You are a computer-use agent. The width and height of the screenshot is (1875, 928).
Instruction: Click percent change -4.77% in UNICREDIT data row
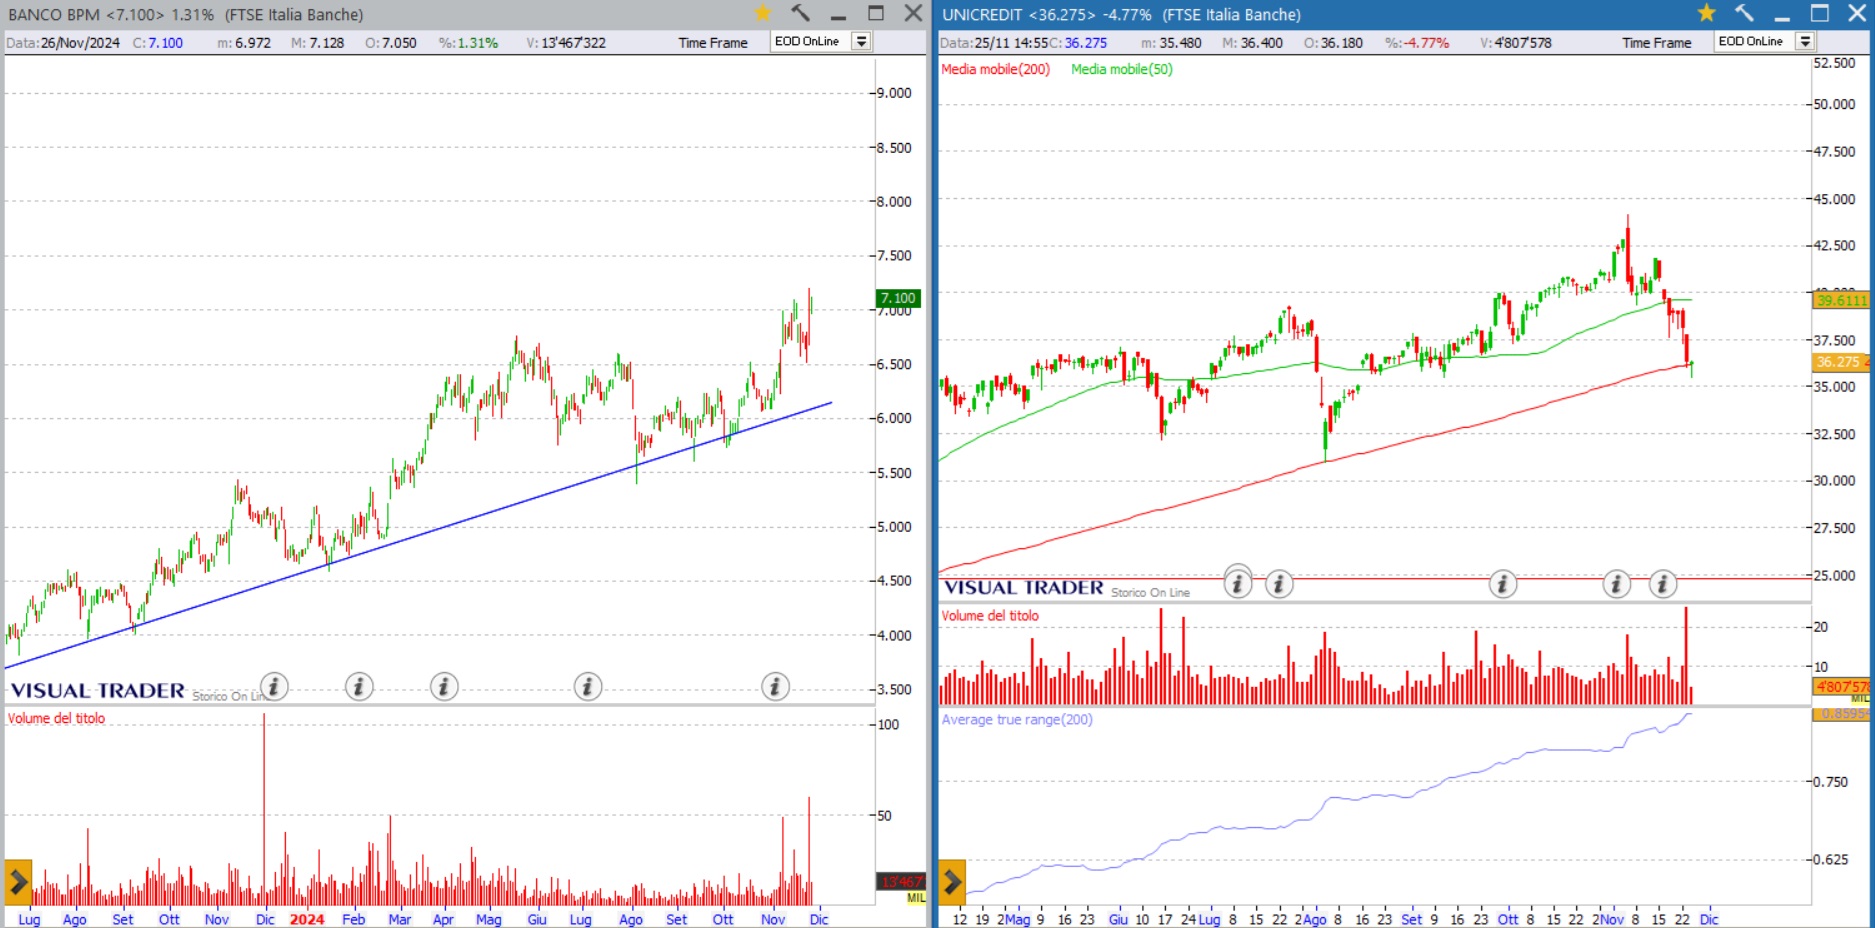tap(1417, 42)
